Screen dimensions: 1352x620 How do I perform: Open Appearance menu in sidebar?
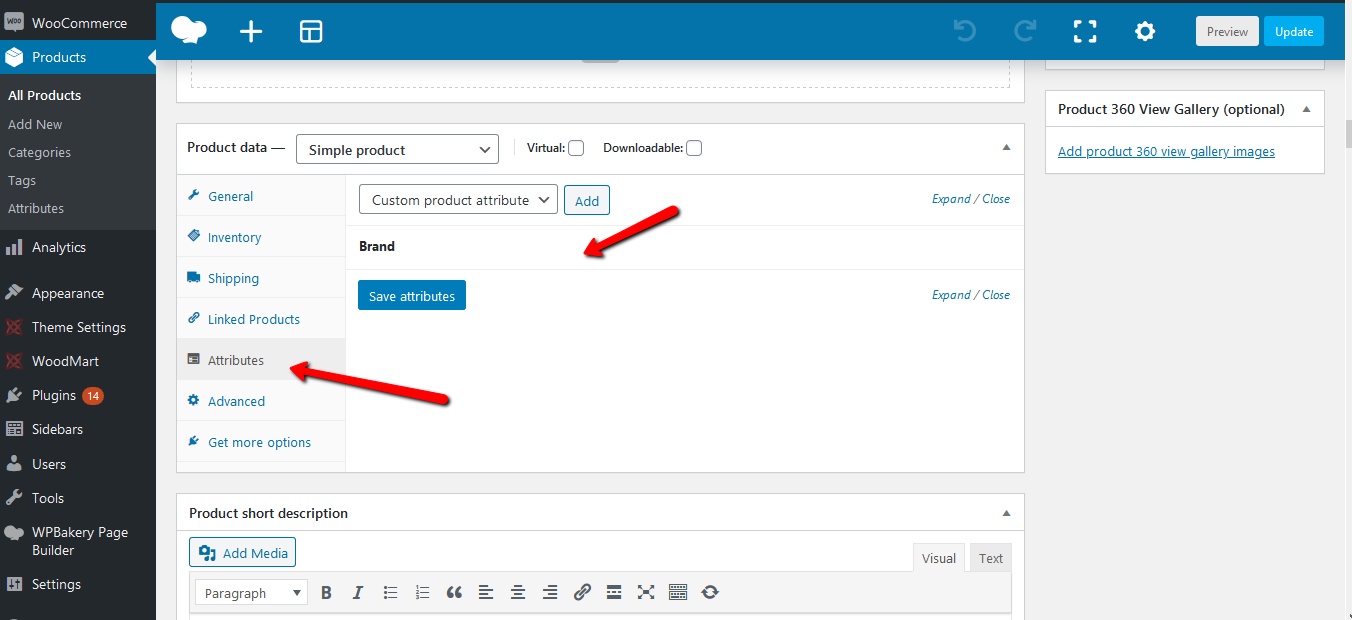coord(78,293)
